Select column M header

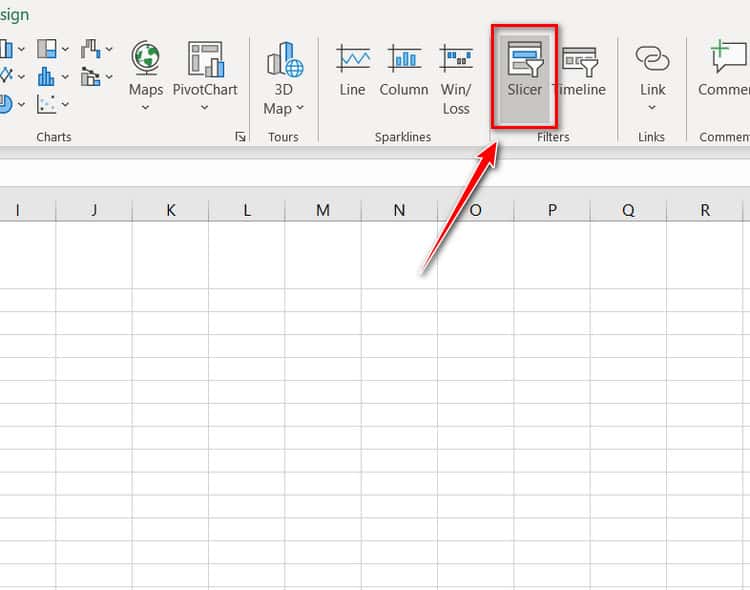coord(323,210)
